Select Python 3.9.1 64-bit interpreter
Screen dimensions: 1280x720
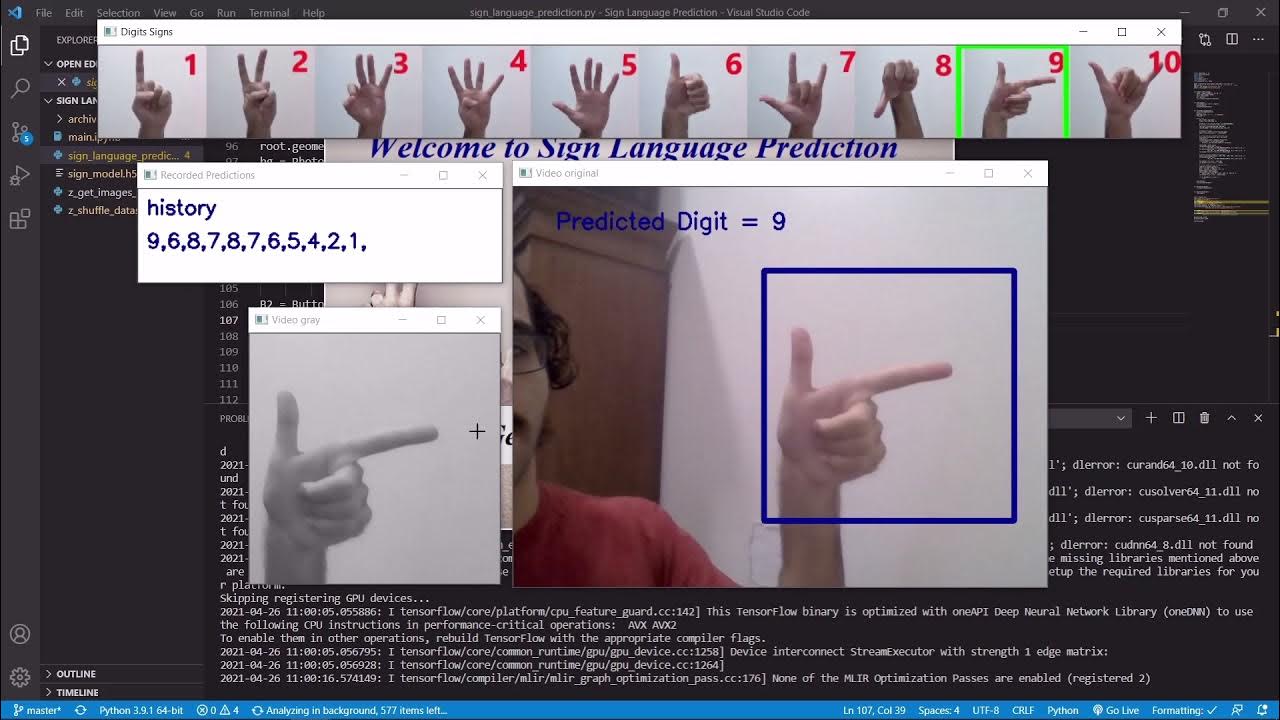pos(141,710)
